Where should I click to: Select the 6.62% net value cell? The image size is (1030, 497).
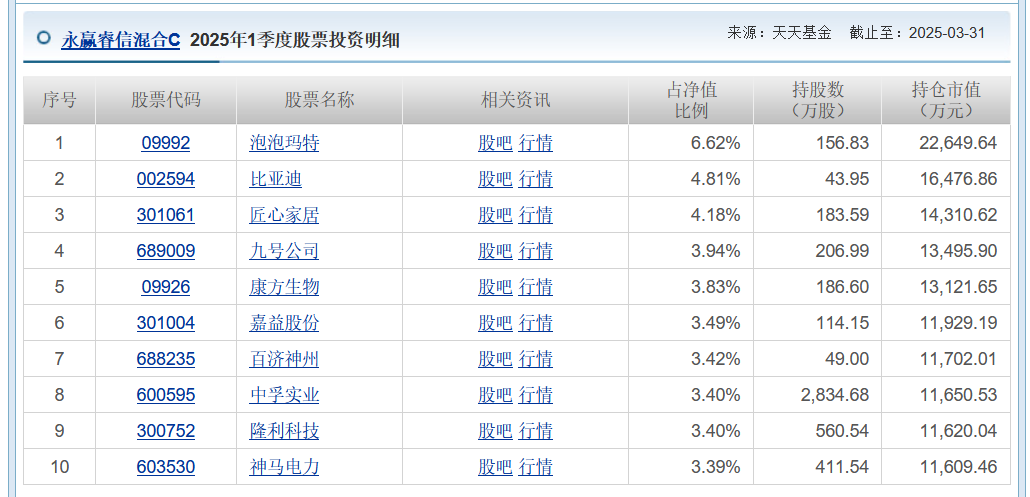tap(691, 142)
